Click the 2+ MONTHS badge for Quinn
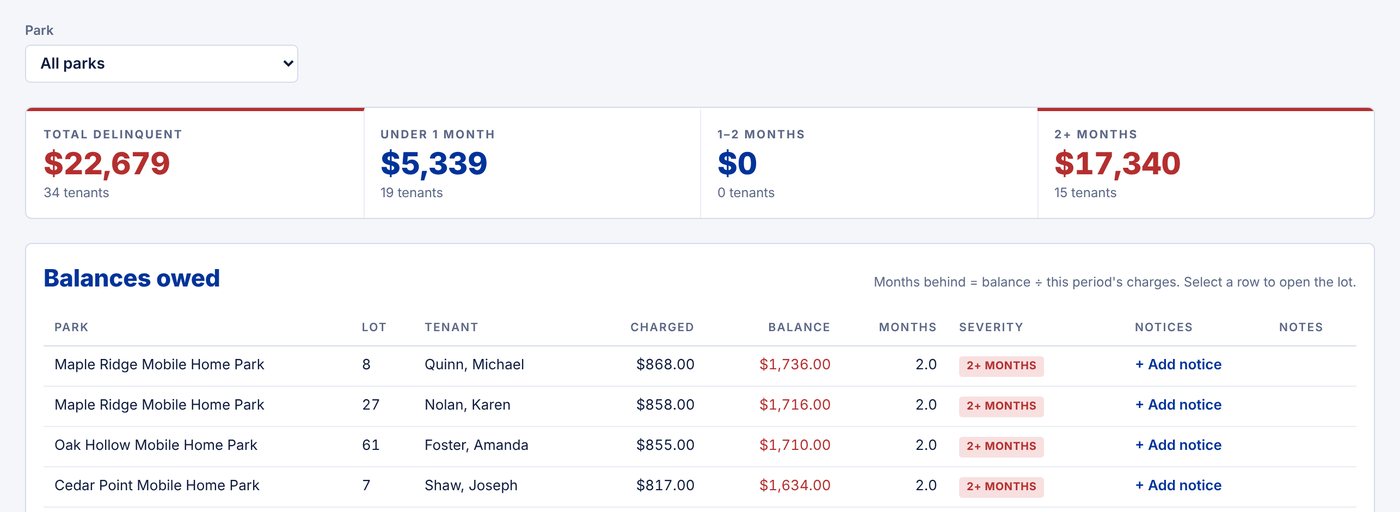The width and height of the screenshot is (1400, 512). (x=1001, y=366)
